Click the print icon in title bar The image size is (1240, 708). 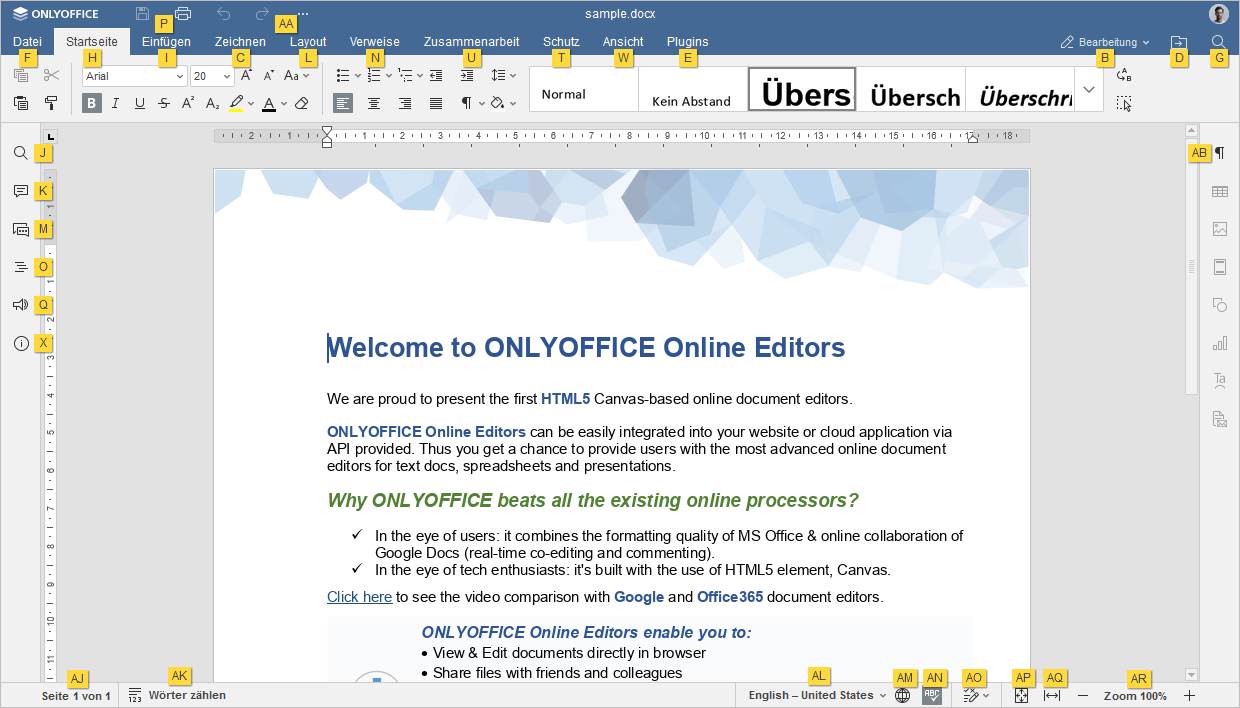[x=183, y=14]
